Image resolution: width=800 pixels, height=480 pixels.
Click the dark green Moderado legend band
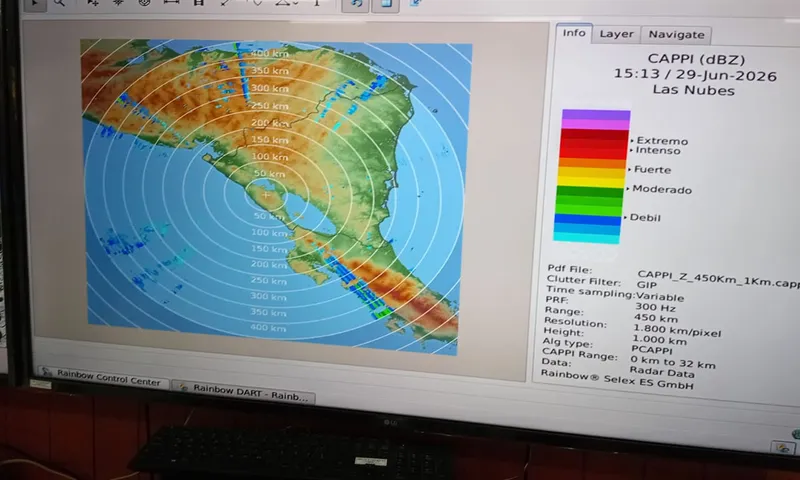pos(590,191)
